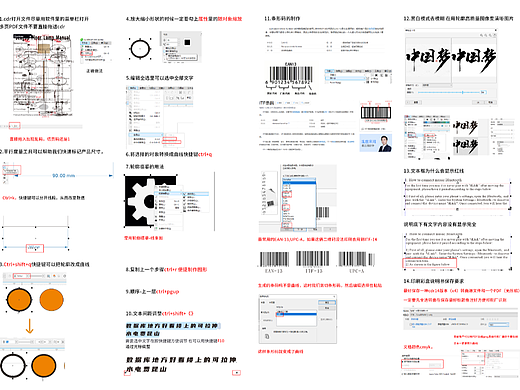Click the black fill swatch beside that circle
This screenshot has height=390, width=520.
pos(187,42)
